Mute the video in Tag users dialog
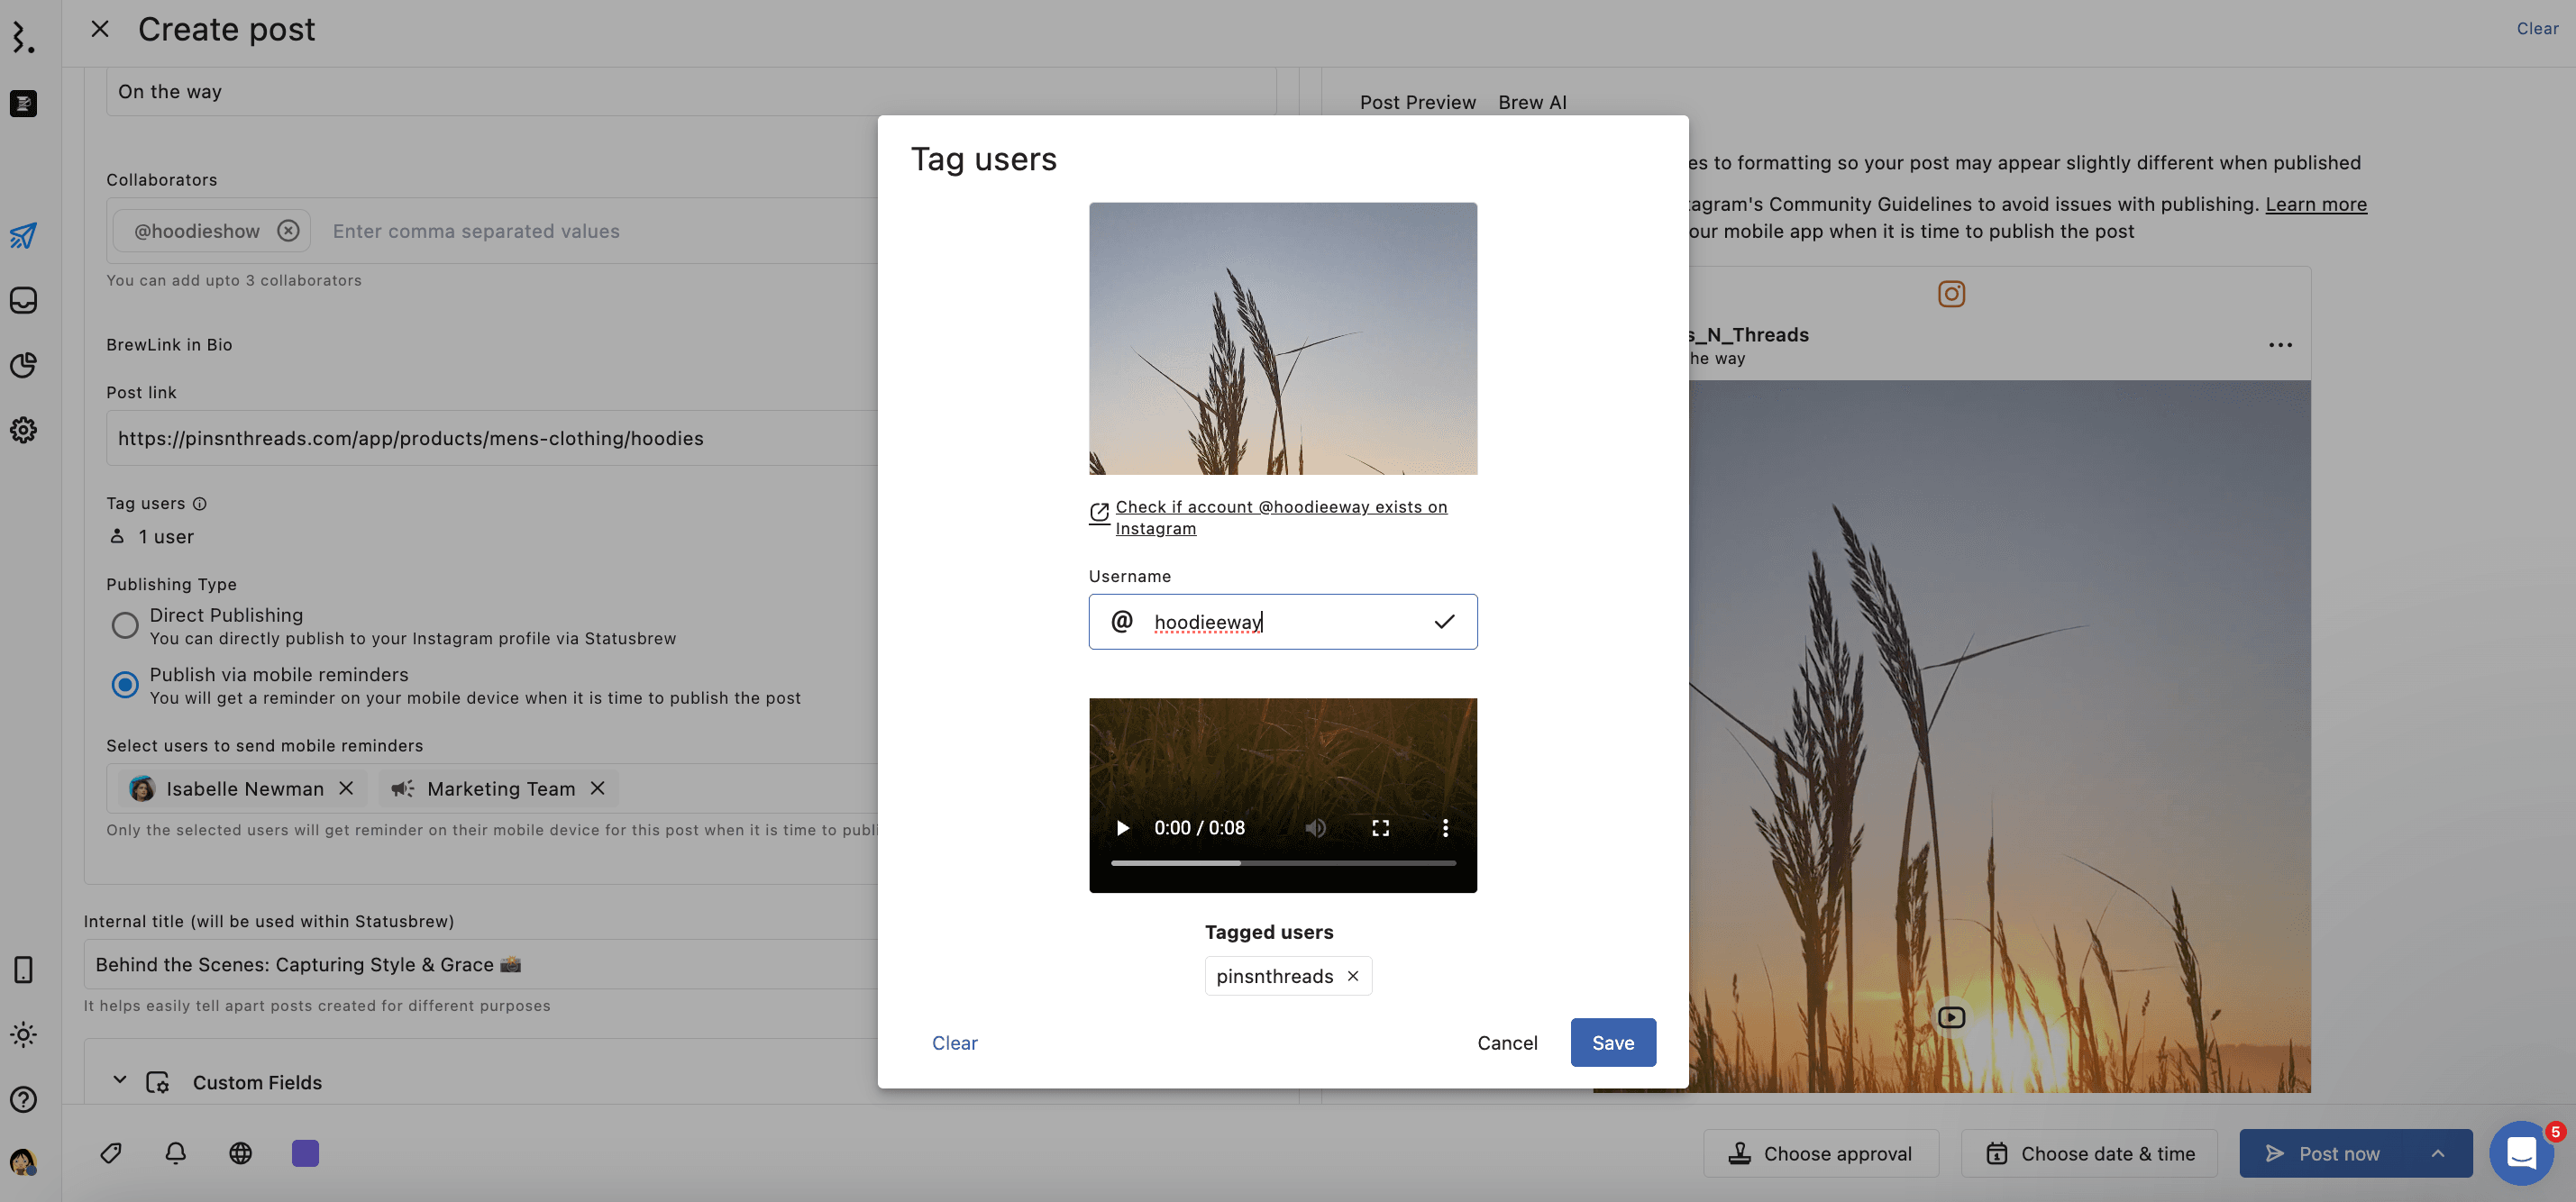The width and height of the screenshot is (2576, 1202). click(x=1315, y=828)
